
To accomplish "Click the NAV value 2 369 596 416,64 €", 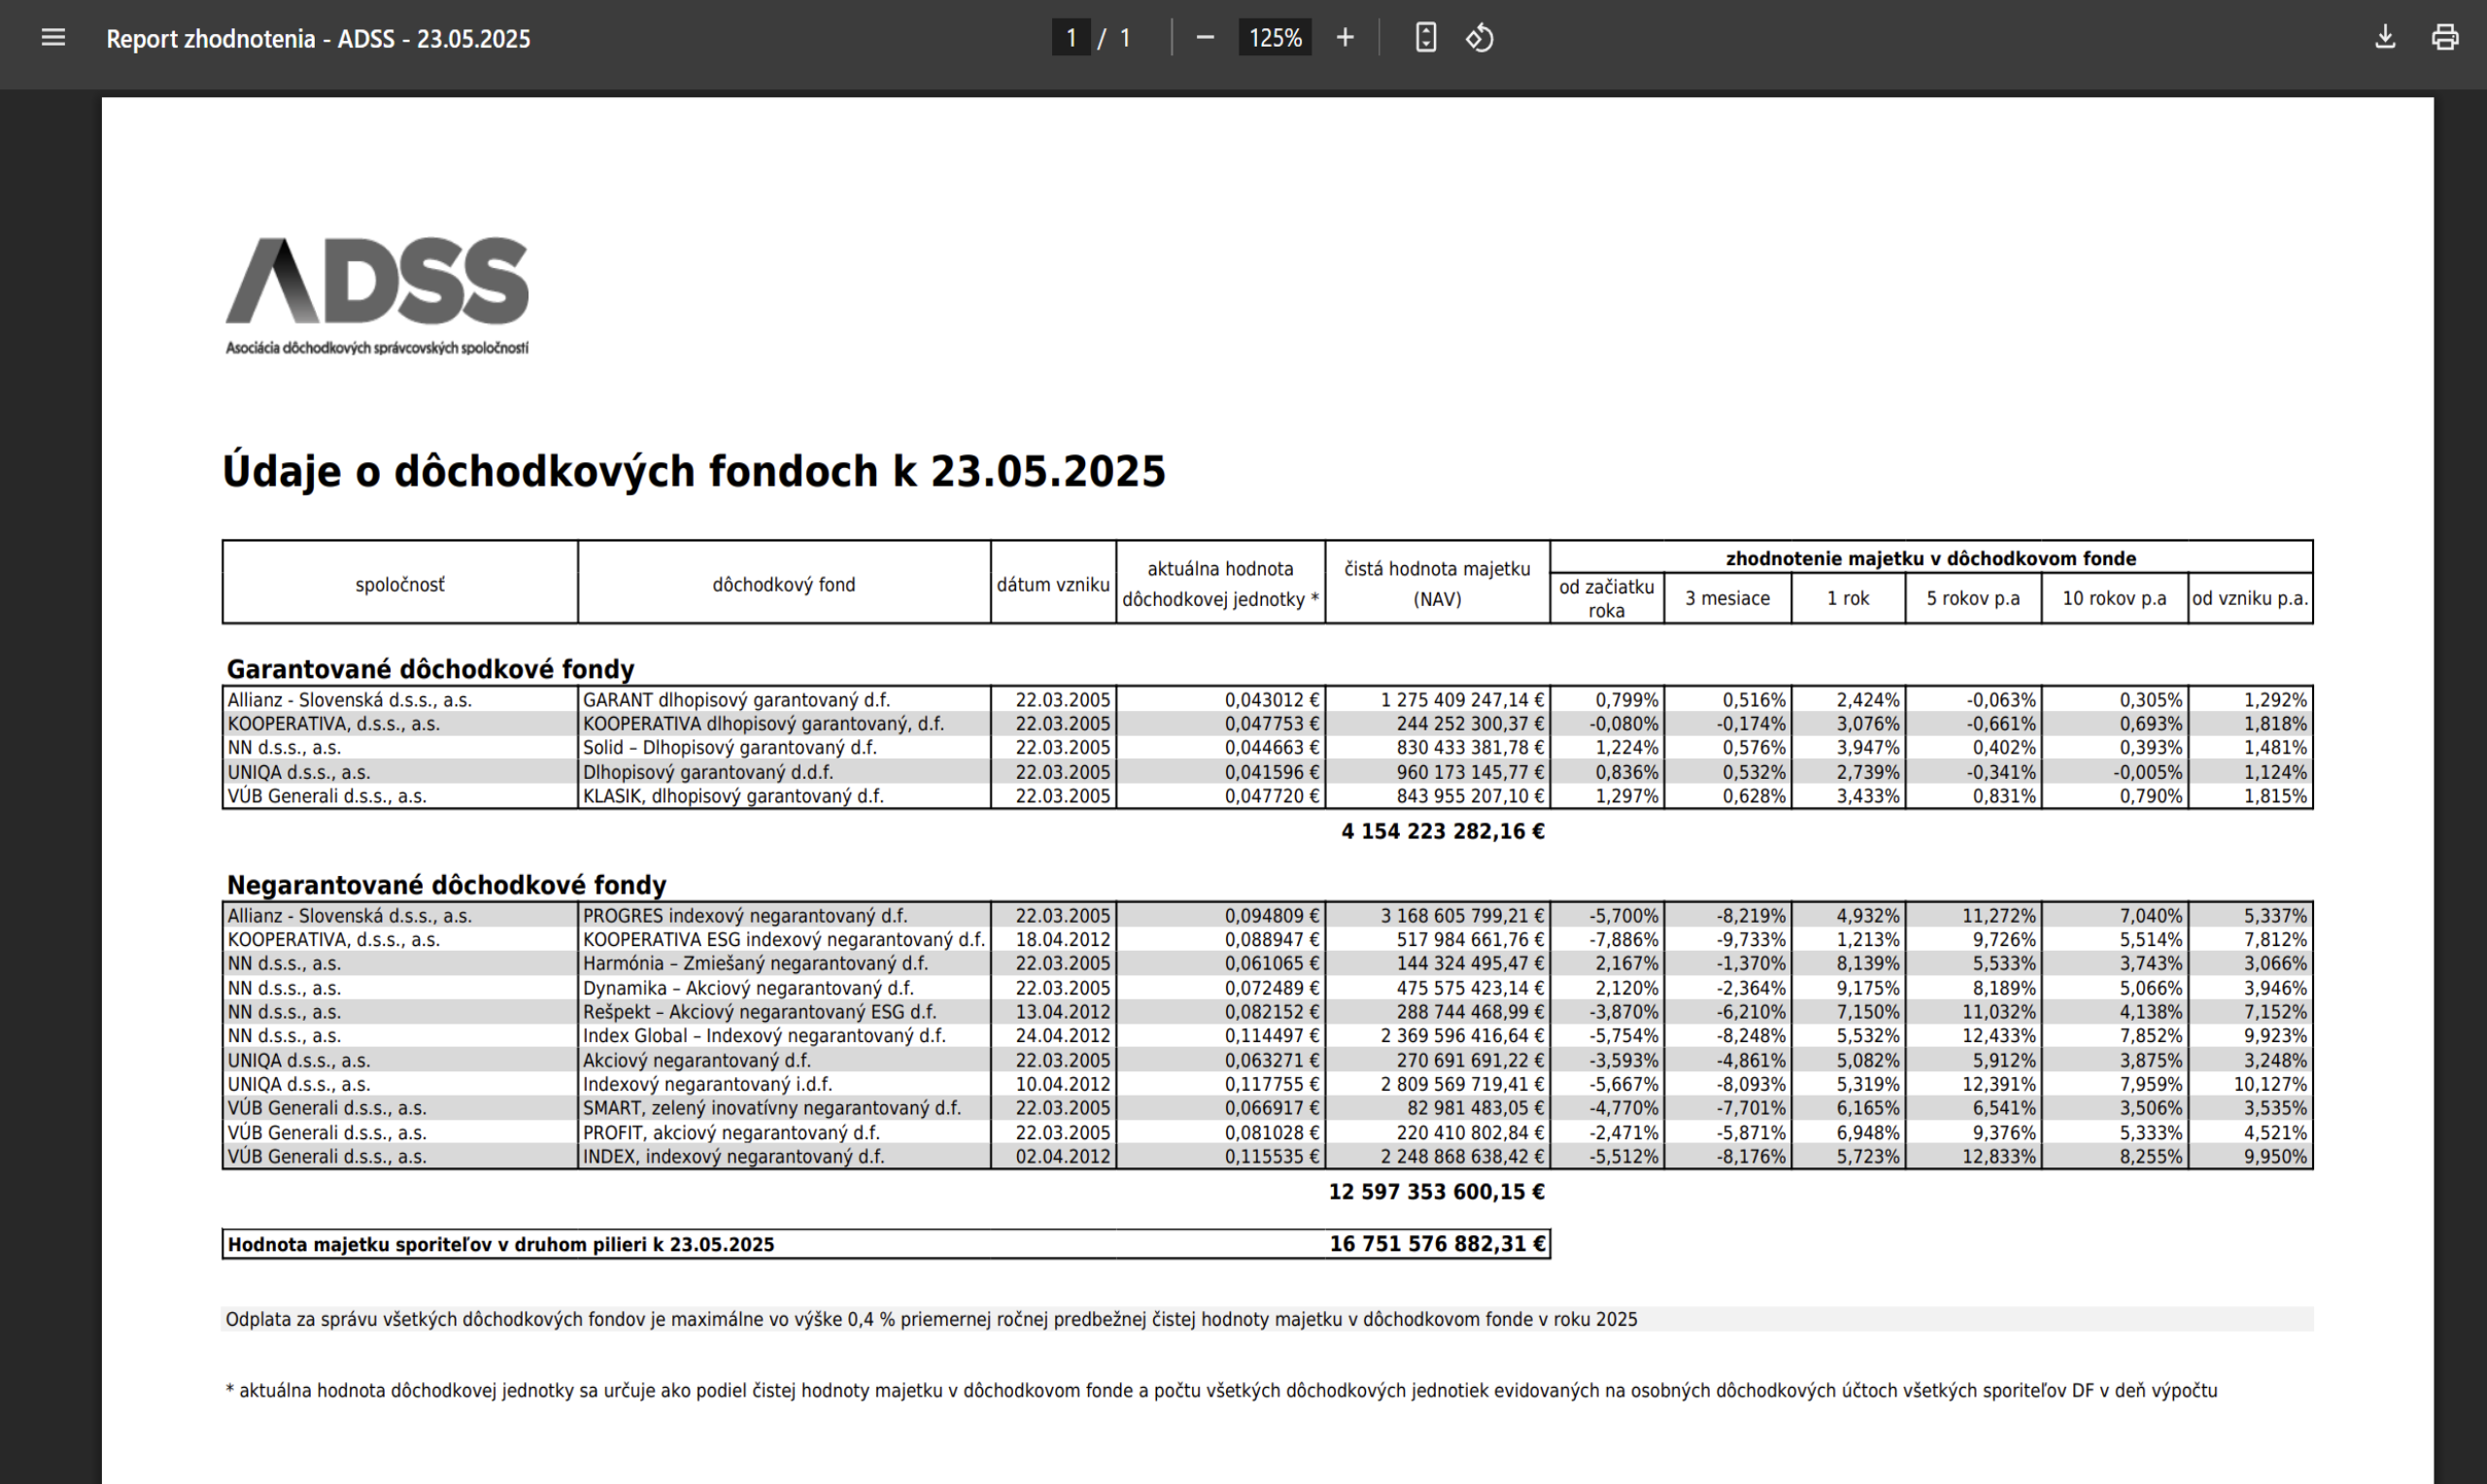I will [x=1462, y=1036].
